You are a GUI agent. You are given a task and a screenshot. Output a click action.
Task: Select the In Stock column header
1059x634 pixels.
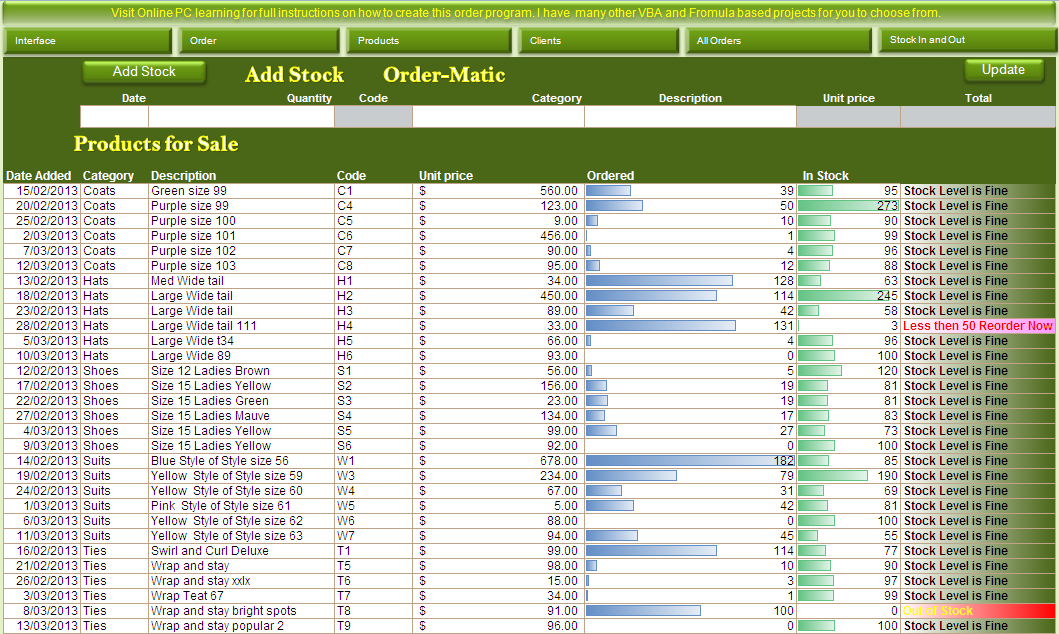coord(826,176)
